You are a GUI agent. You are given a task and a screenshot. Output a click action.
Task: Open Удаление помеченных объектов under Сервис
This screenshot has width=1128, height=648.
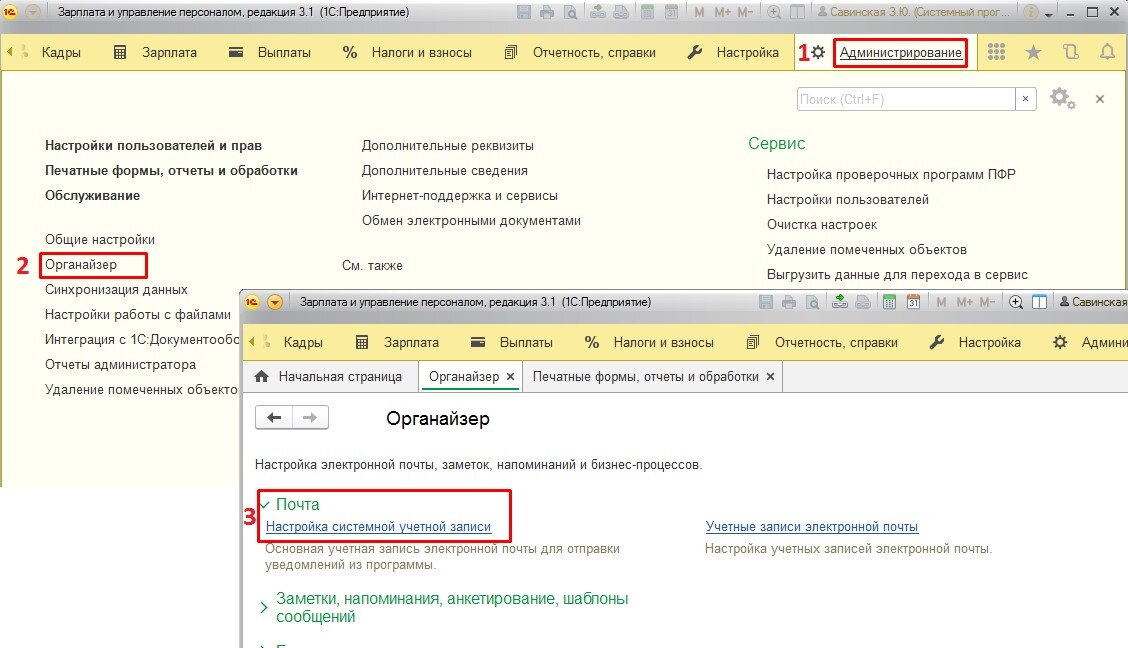[x=867, y=250]
